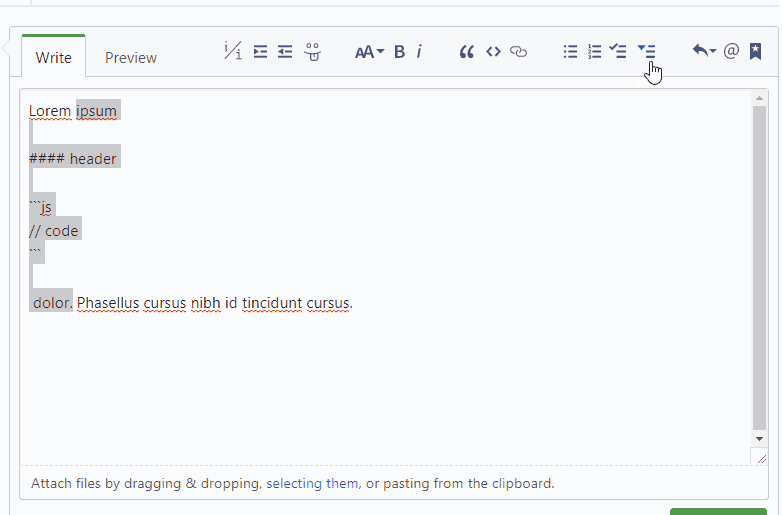The image size is (782, 515).
Task: Open the header text size dropdown
Action: (369, 51)
